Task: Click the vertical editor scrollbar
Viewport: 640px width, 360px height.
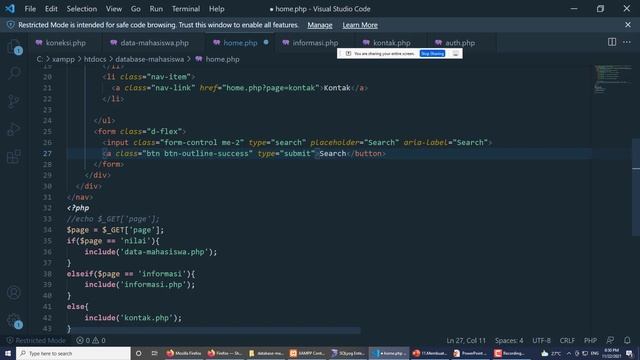Action: [636, 187]
